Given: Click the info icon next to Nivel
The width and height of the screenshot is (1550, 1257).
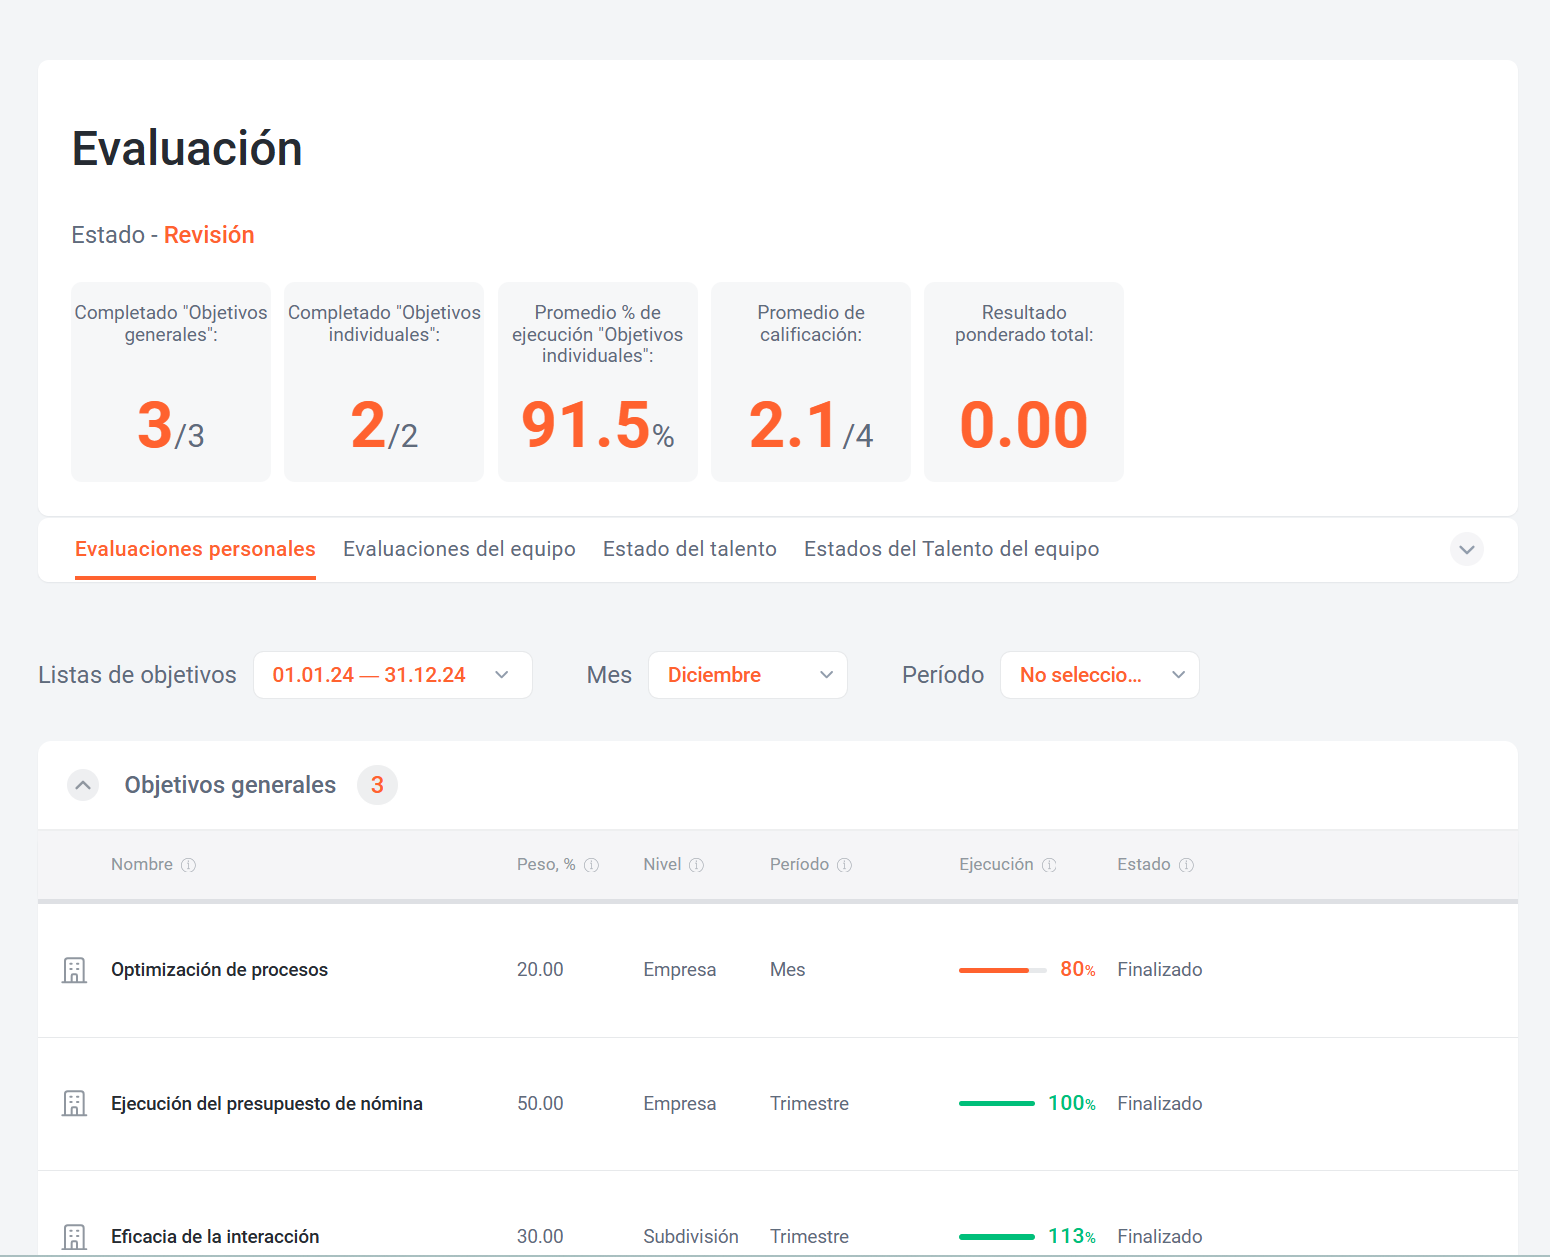Looking at the screenshot, I should coord(696,865).
